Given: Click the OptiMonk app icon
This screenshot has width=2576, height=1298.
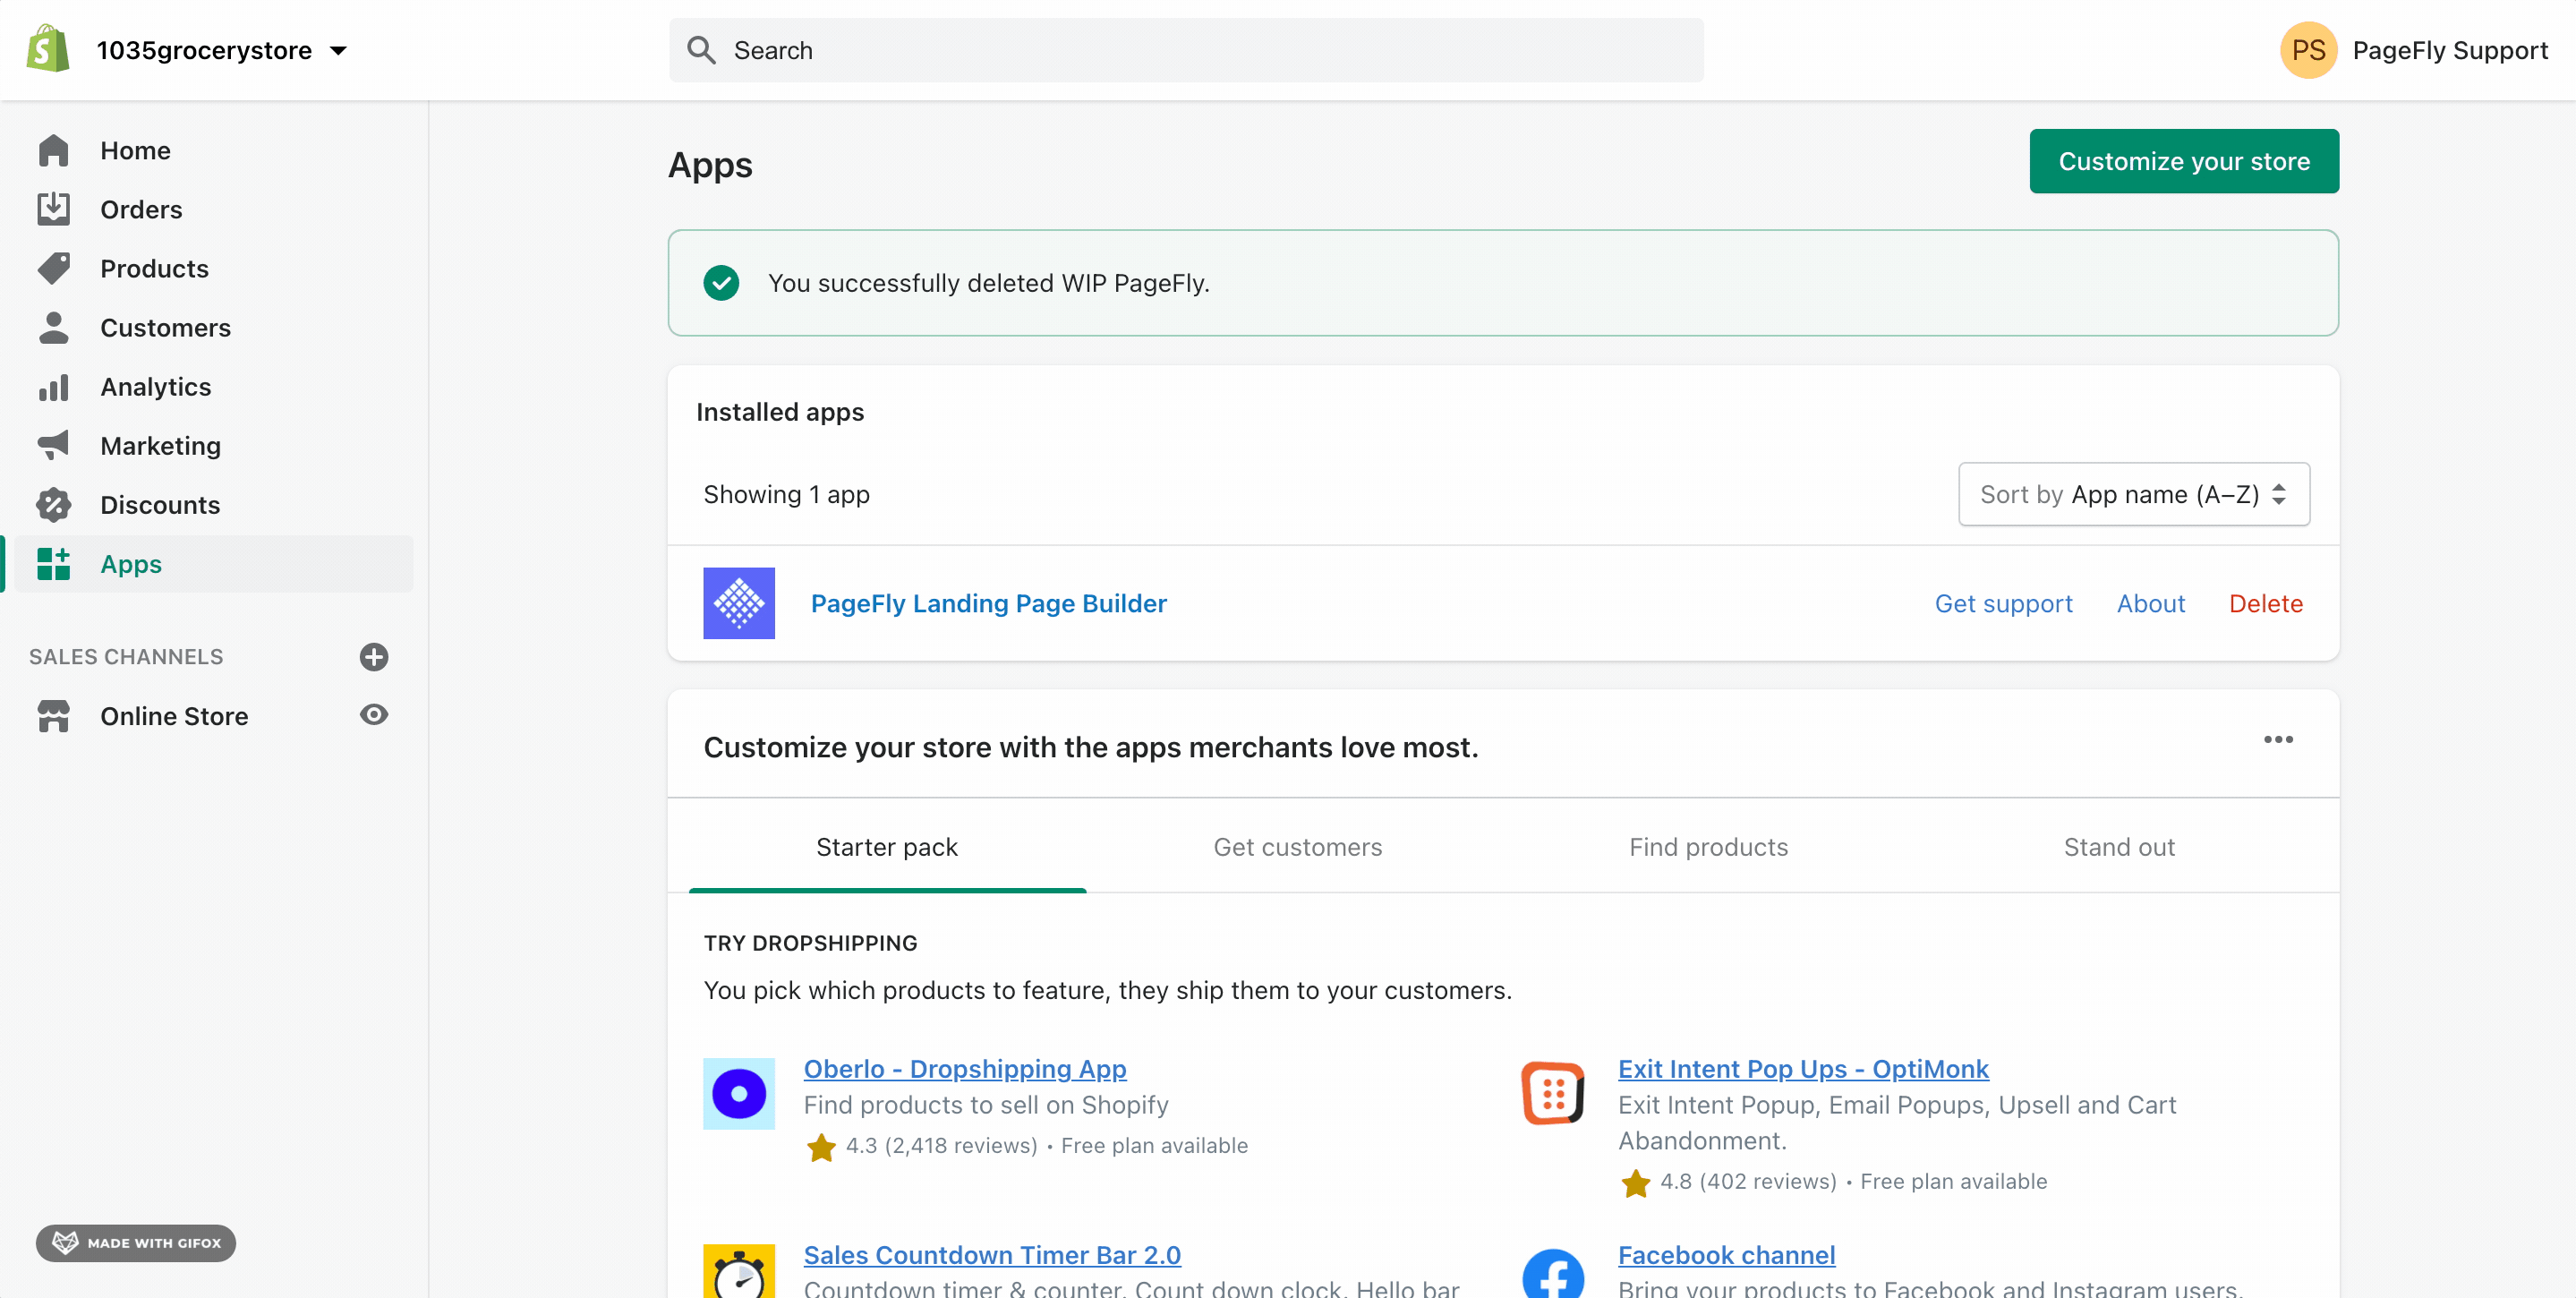Looking at the screenshot, I should coord(1553,1094).
